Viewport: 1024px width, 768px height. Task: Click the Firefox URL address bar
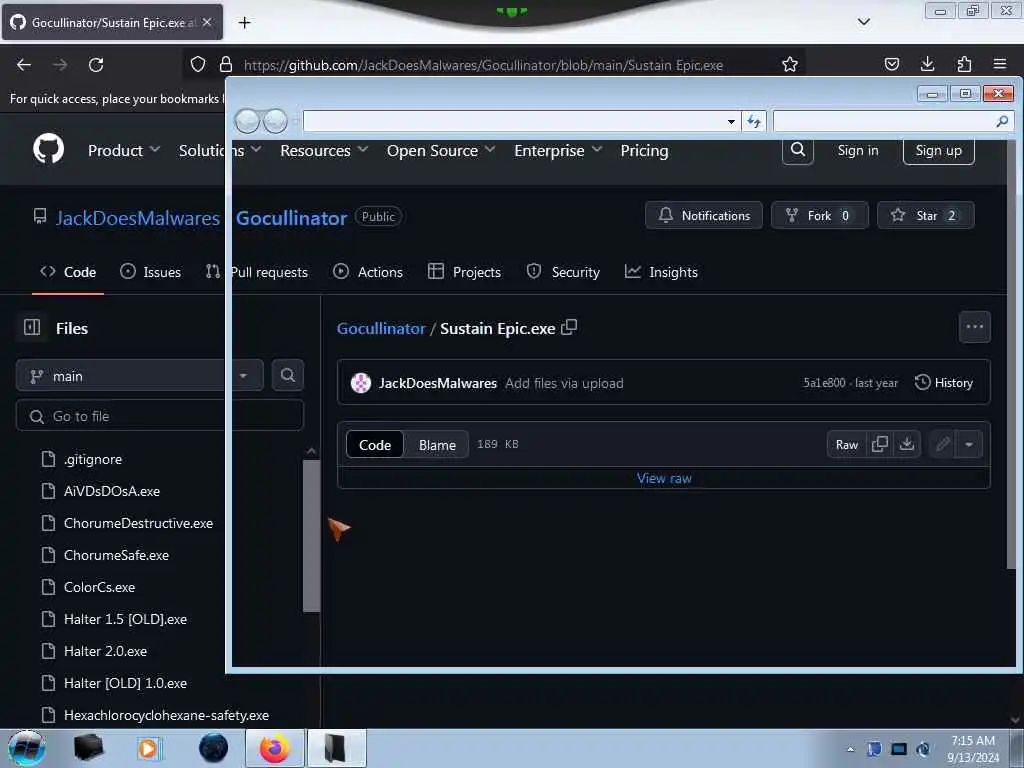pyautogui.click(x=483, y=65)
